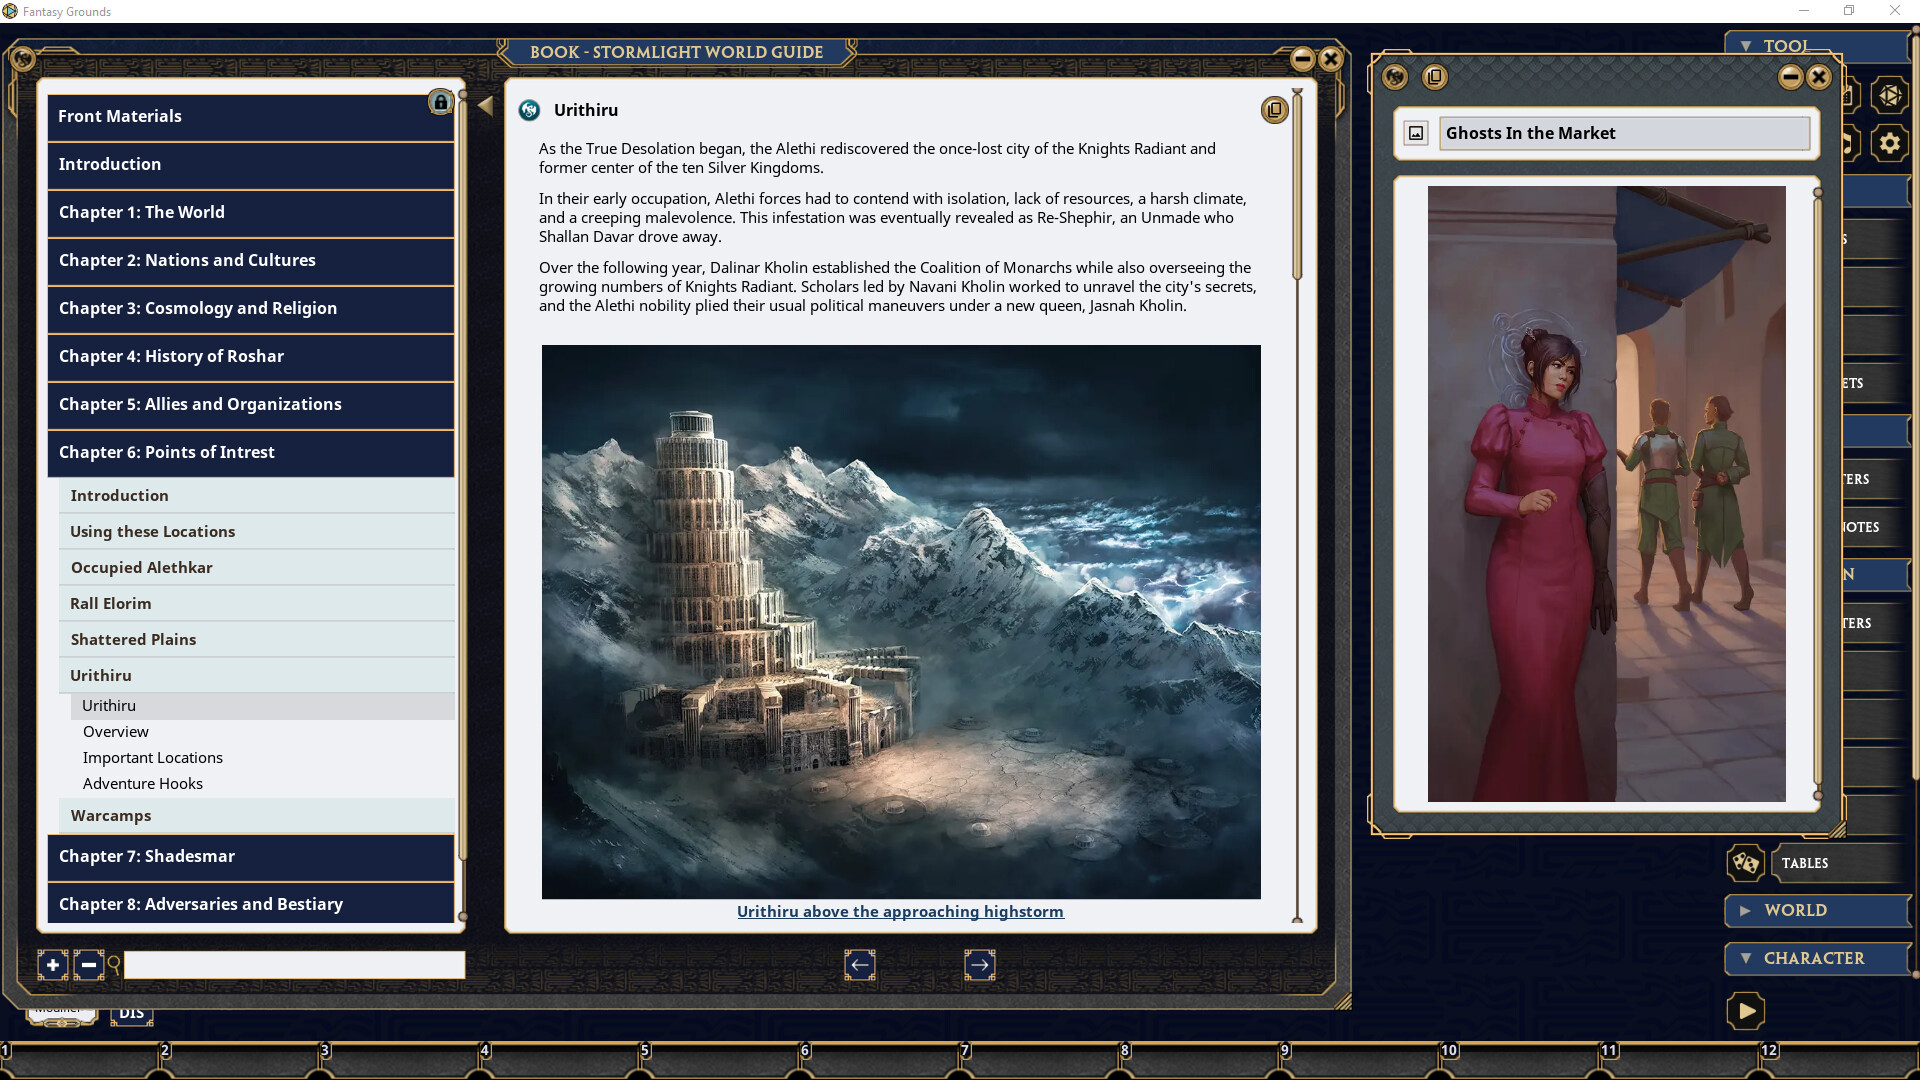Toggle the lock icon on the book sidebar
Image resolution: width=1920 pixels, height=1080 pixels.
pos(440,102)
